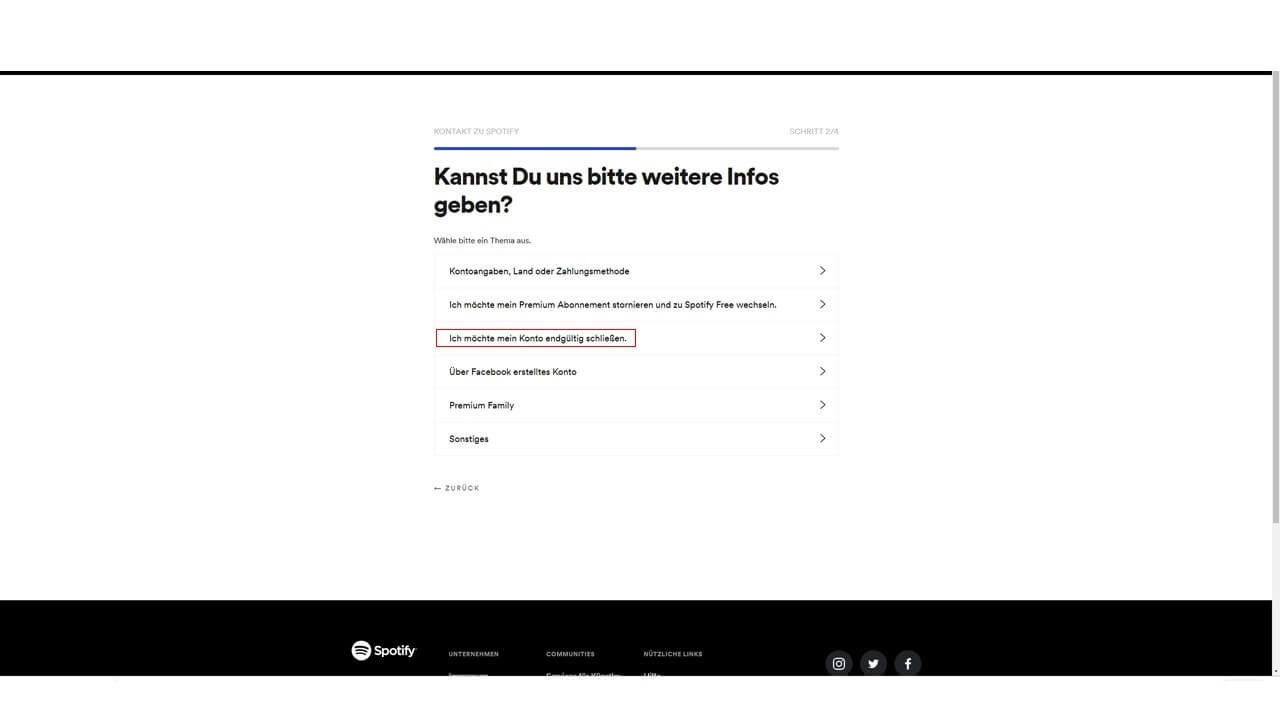Screen dimensions: 1280x720
Task: Expand the Premium Family chevron
Action: point(822,405)
